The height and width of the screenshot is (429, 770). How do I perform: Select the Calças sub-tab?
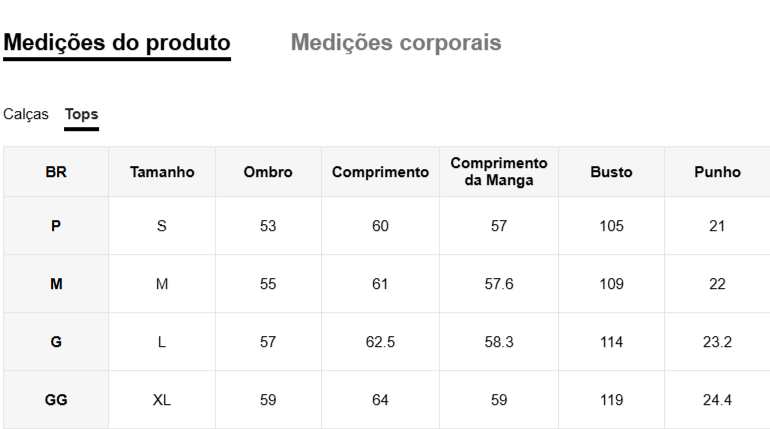click(x=26, y=114)
